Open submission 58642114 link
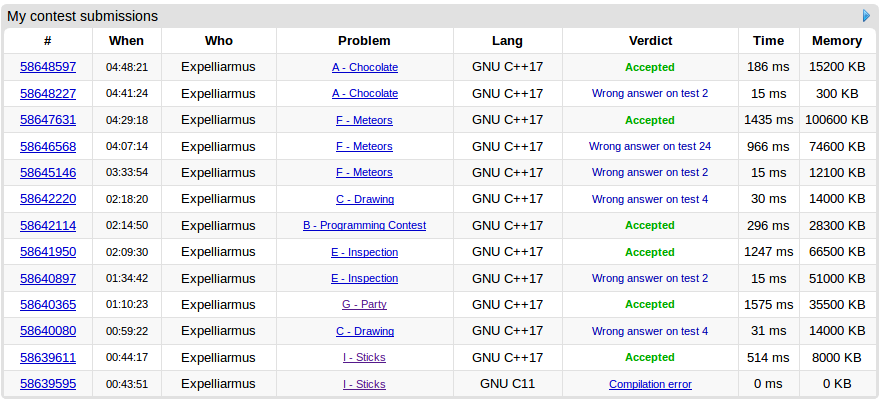 coord(48,226)
